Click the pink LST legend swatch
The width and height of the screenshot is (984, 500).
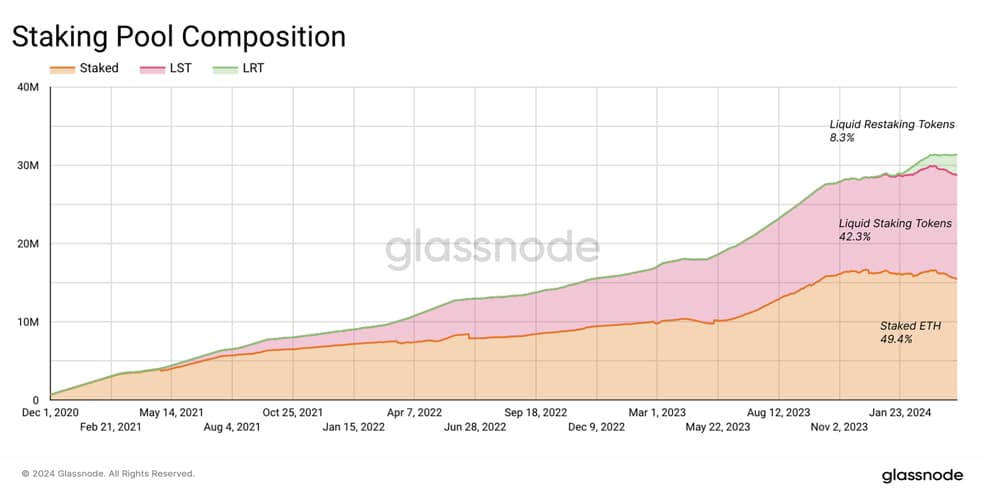point(152,68)
